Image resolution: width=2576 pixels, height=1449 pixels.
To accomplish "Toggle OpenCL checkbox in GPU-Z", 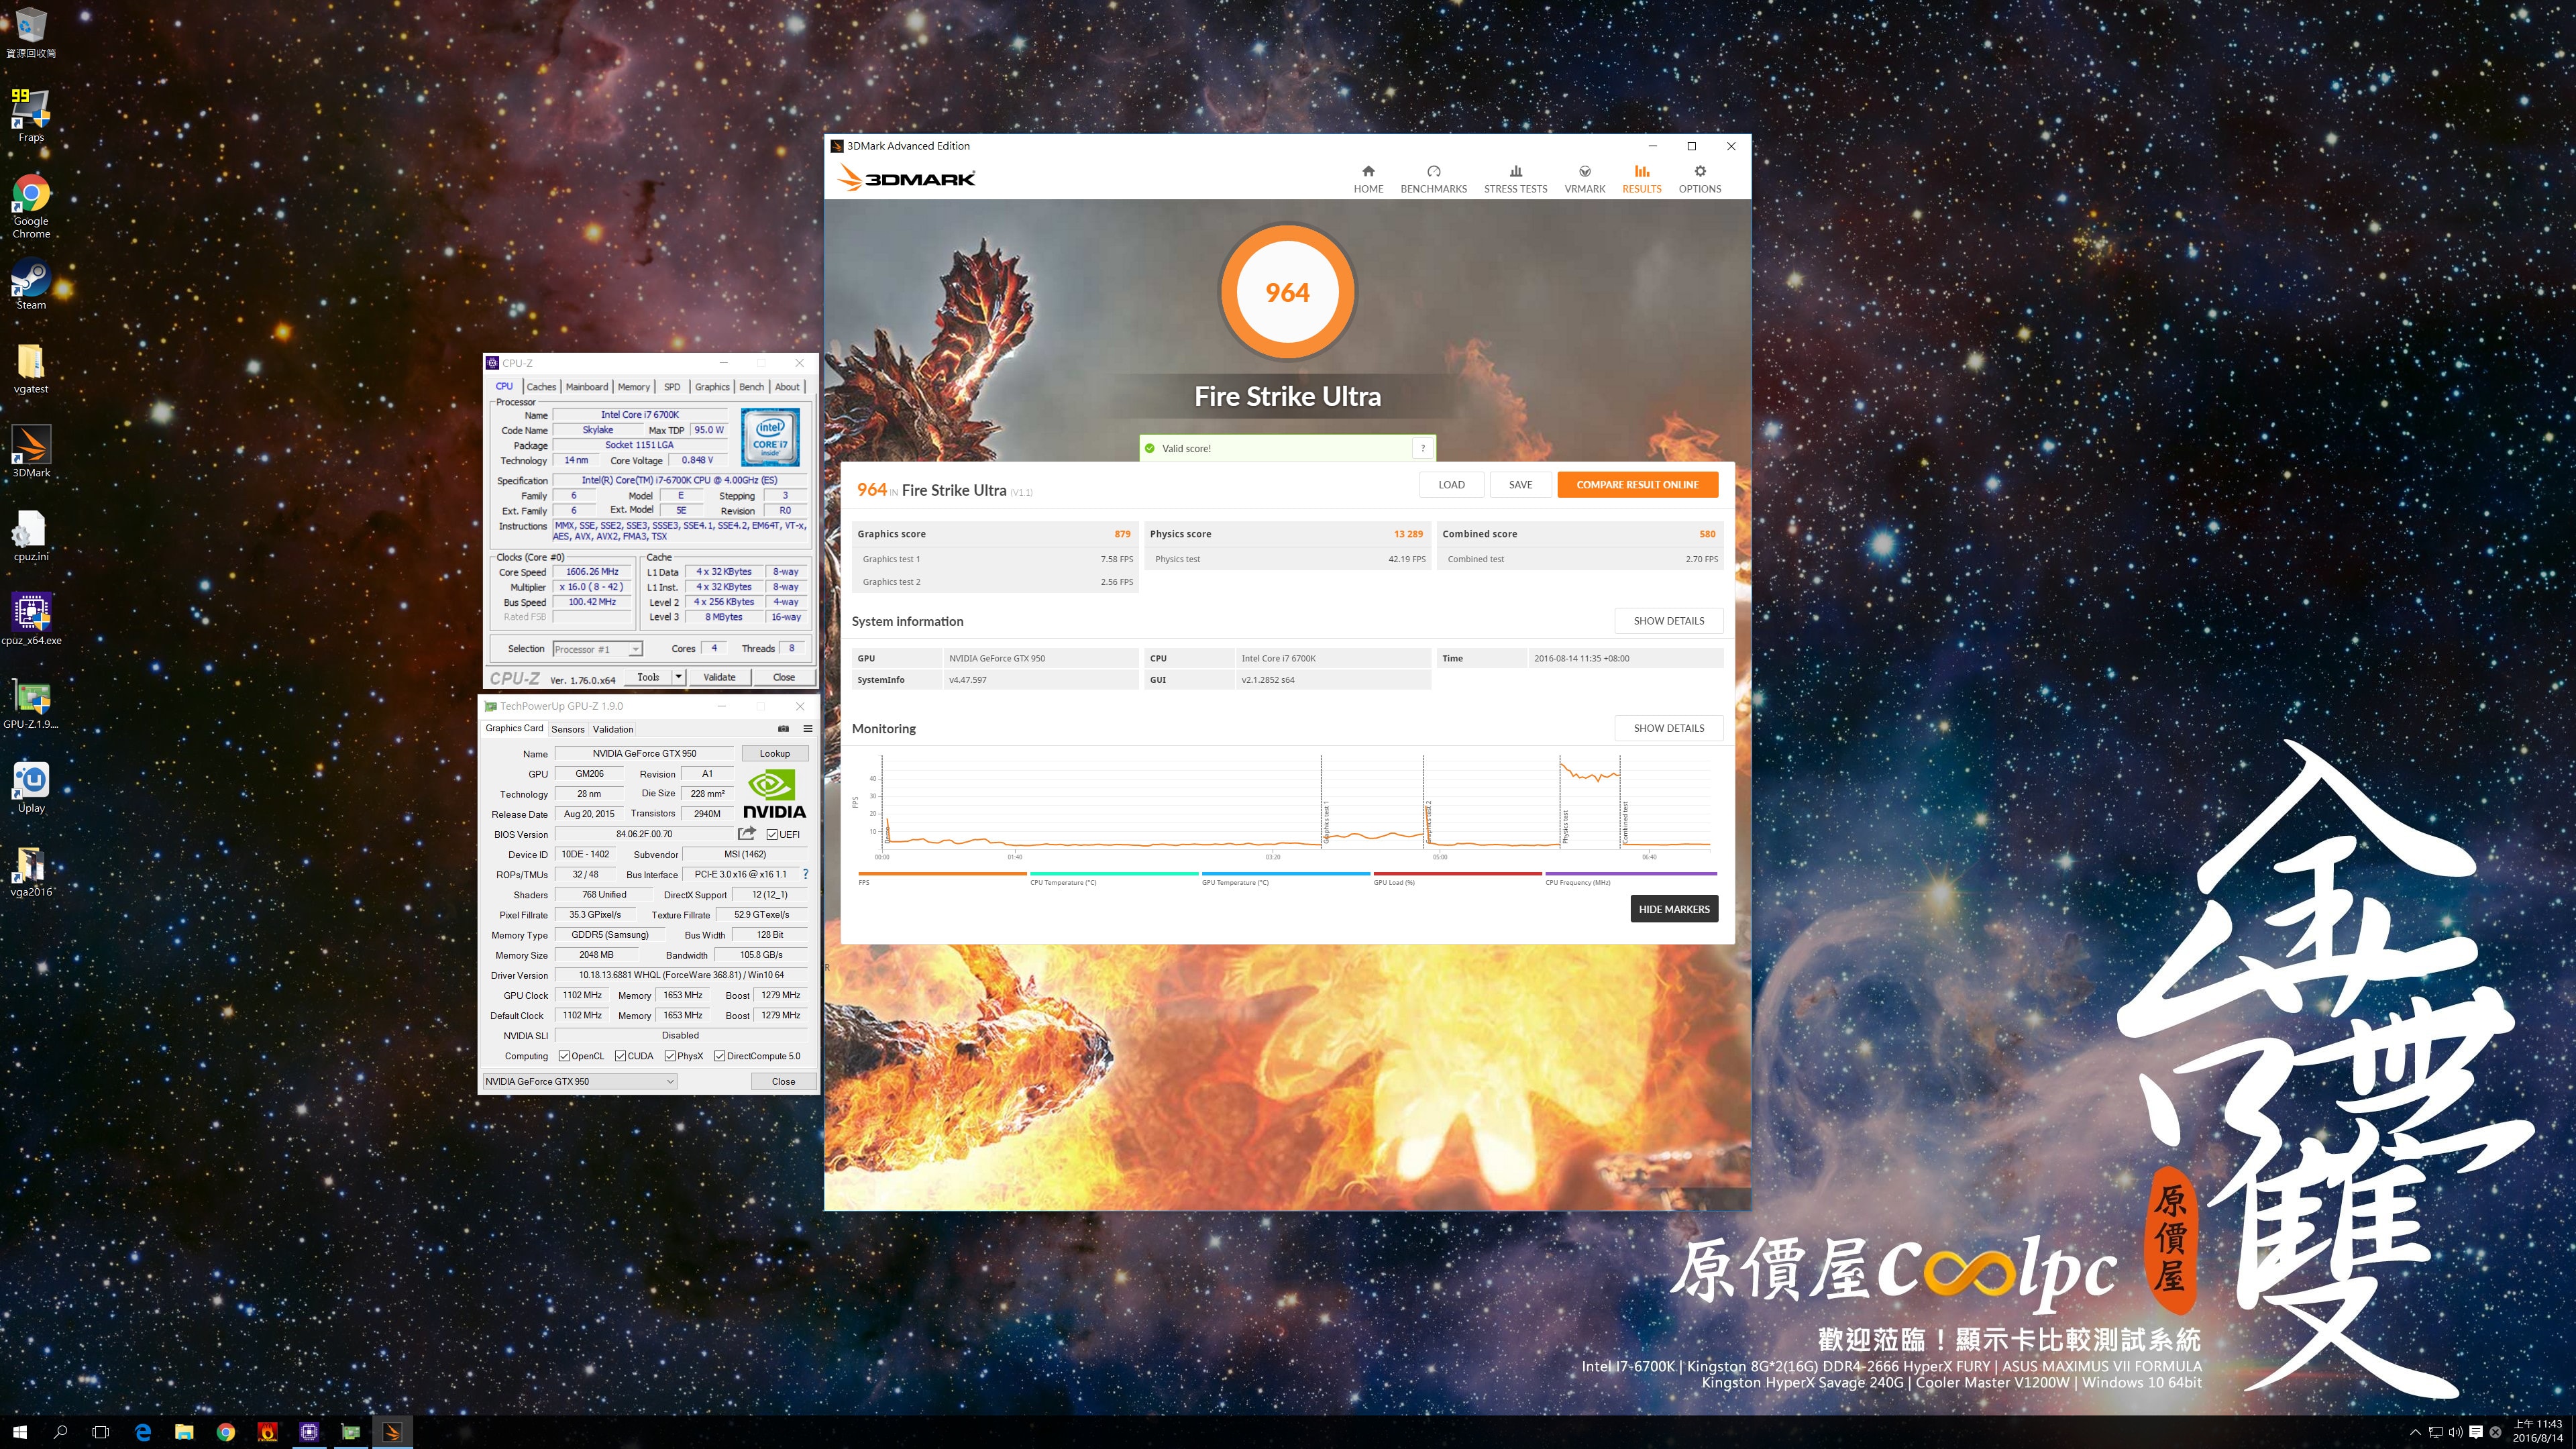I will [564, 1056].
